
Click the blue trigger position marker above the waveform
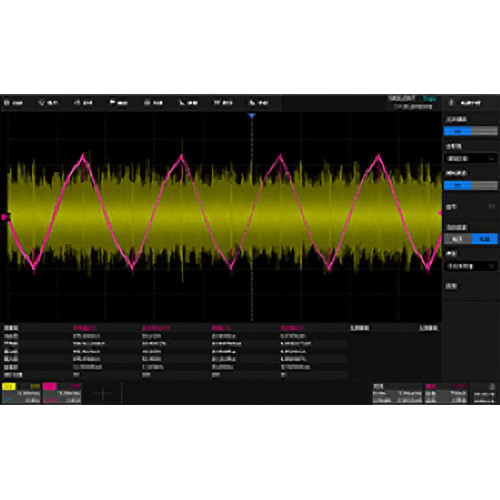click(252, 116)
